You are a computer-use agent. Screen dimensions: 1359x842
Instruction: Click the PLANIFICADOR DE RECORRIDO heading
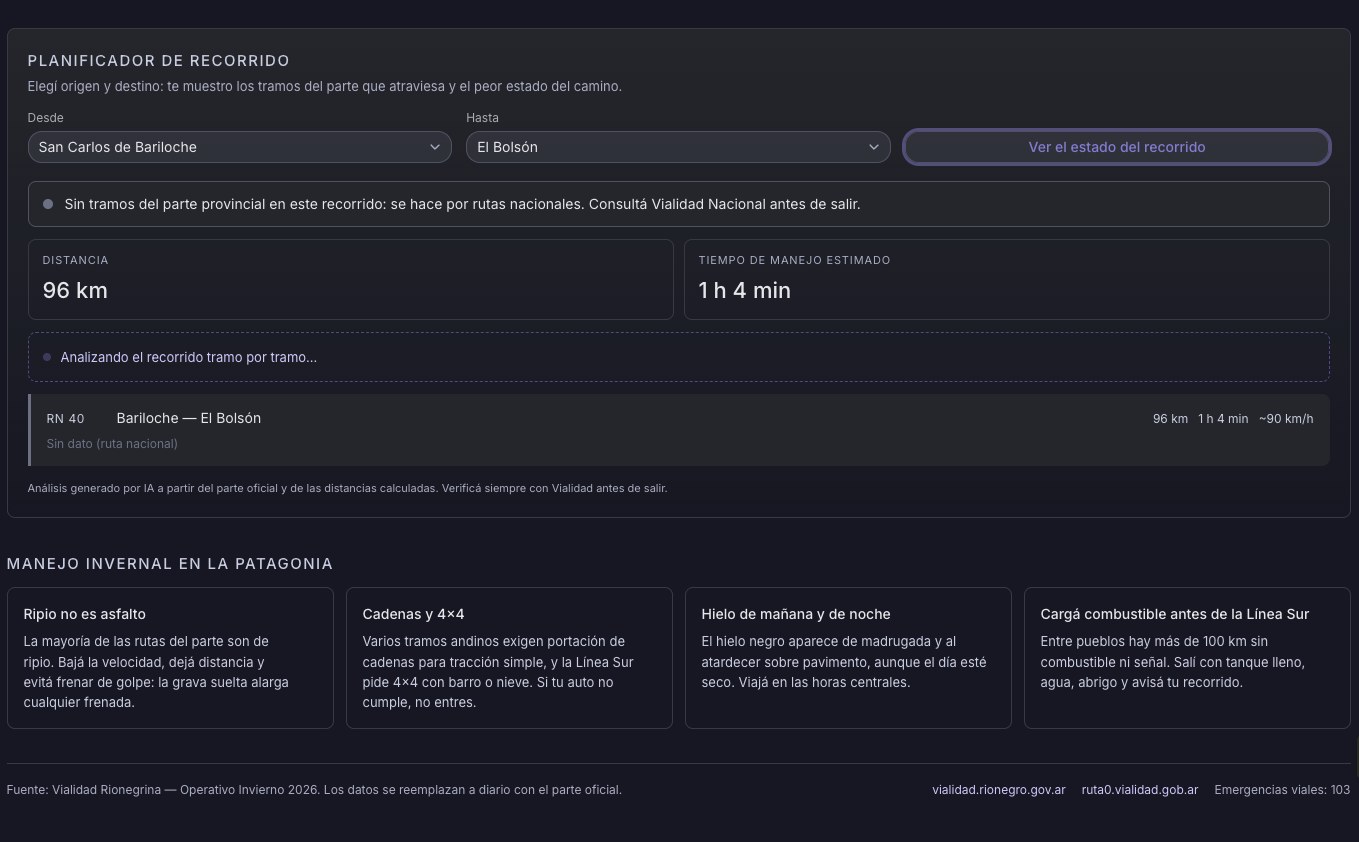(159, 61)
